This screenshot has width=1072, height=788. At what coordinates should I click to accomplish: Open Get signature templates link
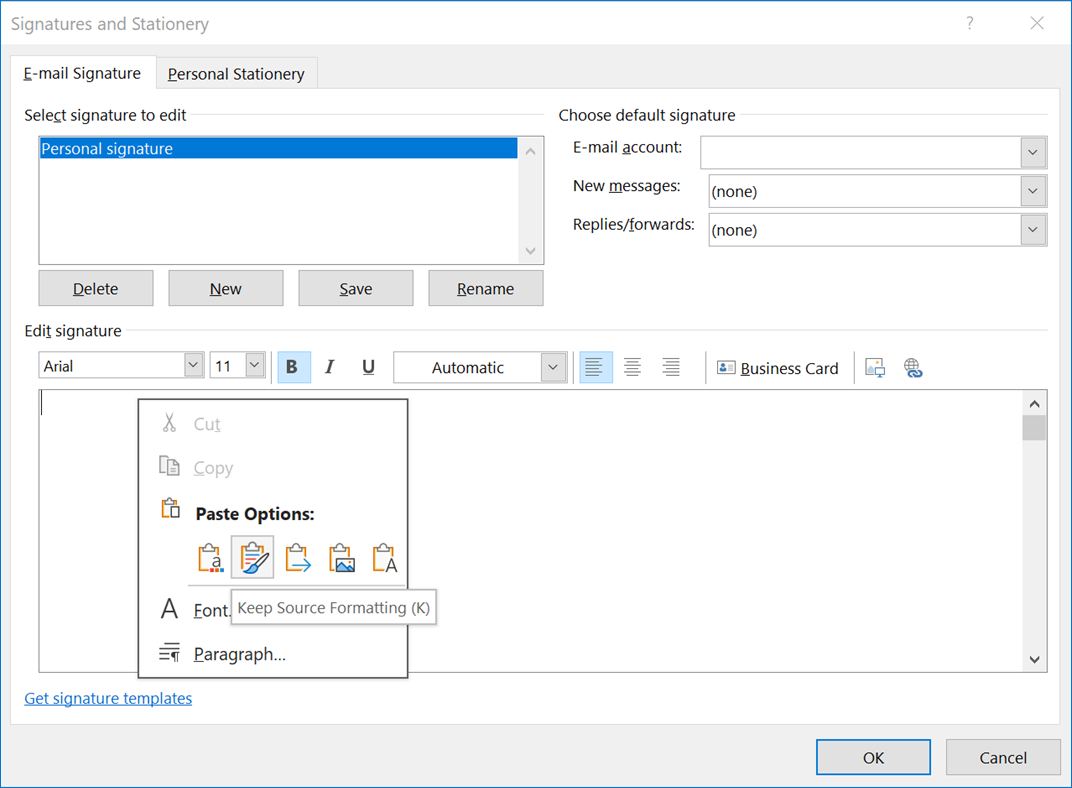pyautogui.click(x=108, y=698)
